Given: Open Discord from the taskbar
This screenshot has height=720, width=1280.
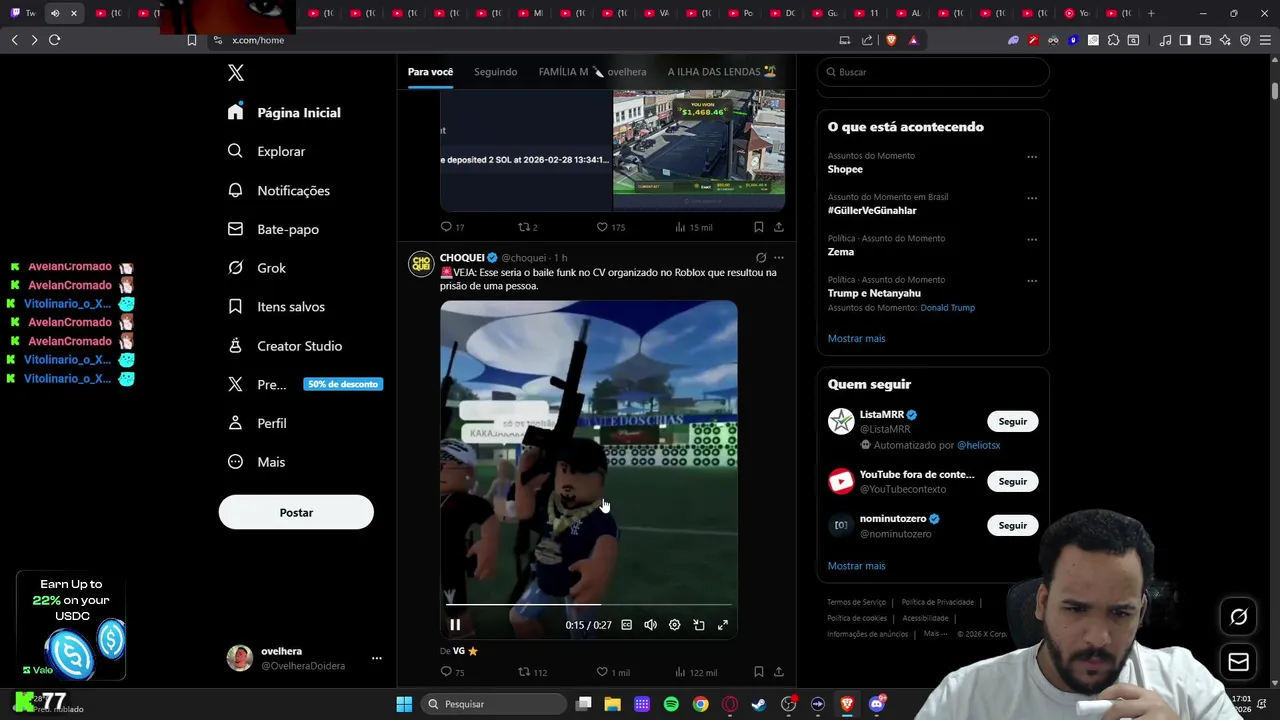Looking at the screenshot, I should (876, 704).
